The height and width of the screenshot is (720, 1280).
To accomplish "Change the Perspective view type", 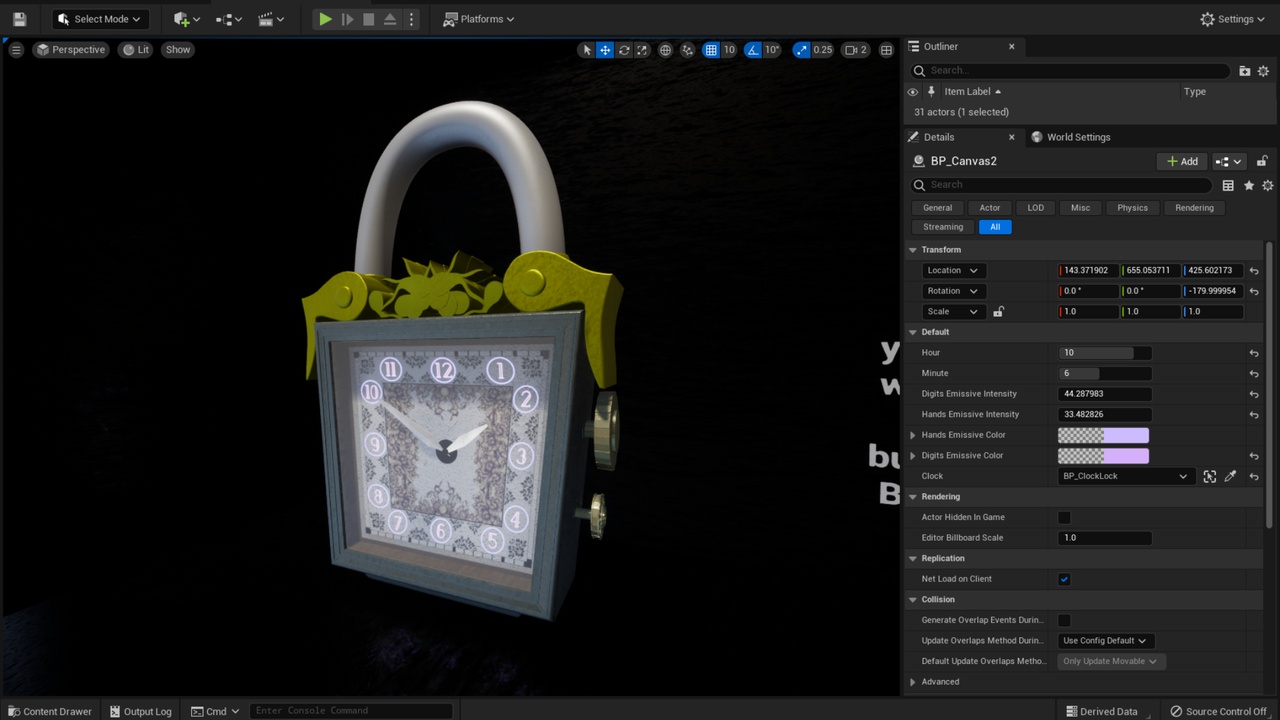I will point(71,50).
